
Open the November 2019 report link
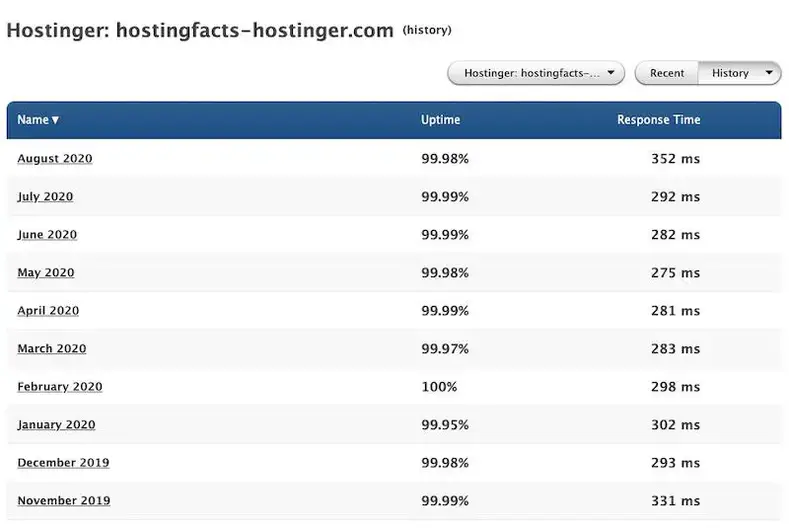pyautogui.click(x=64, y=500)
